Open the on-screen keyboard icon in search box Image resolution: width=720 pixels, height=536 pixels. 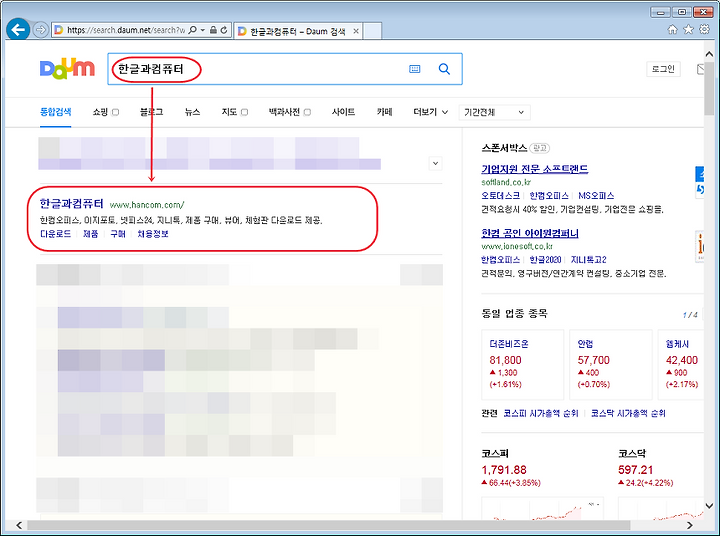pos(414,69)
